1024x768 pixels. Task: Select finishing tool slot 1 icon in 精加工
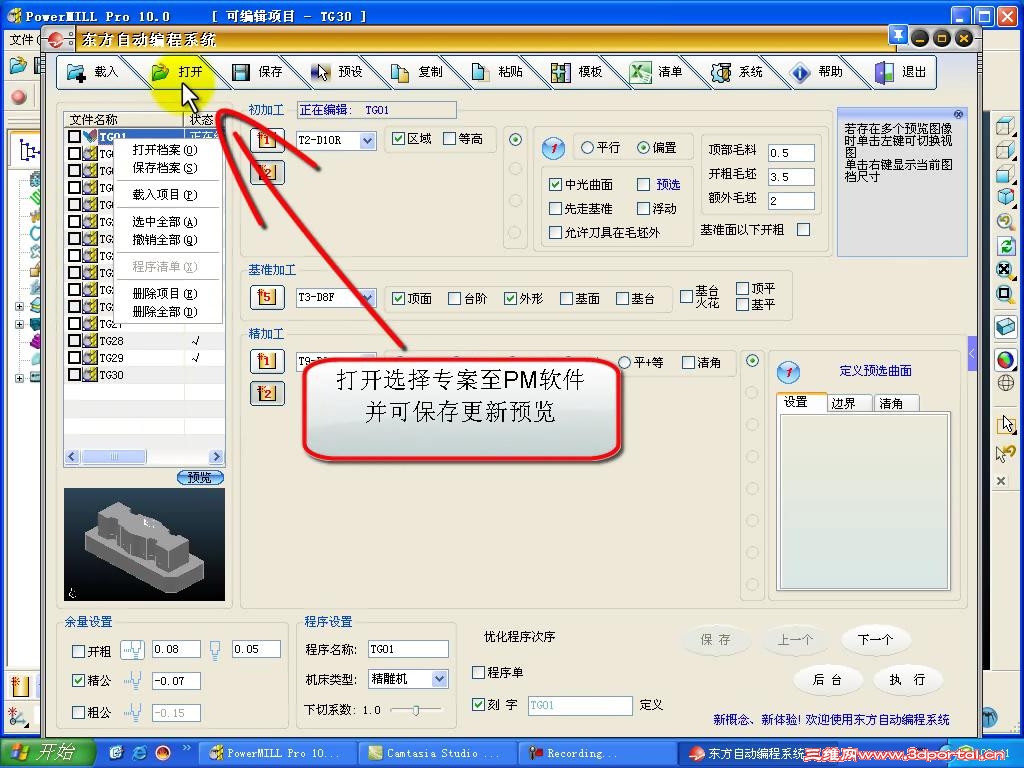click(267, 361)
